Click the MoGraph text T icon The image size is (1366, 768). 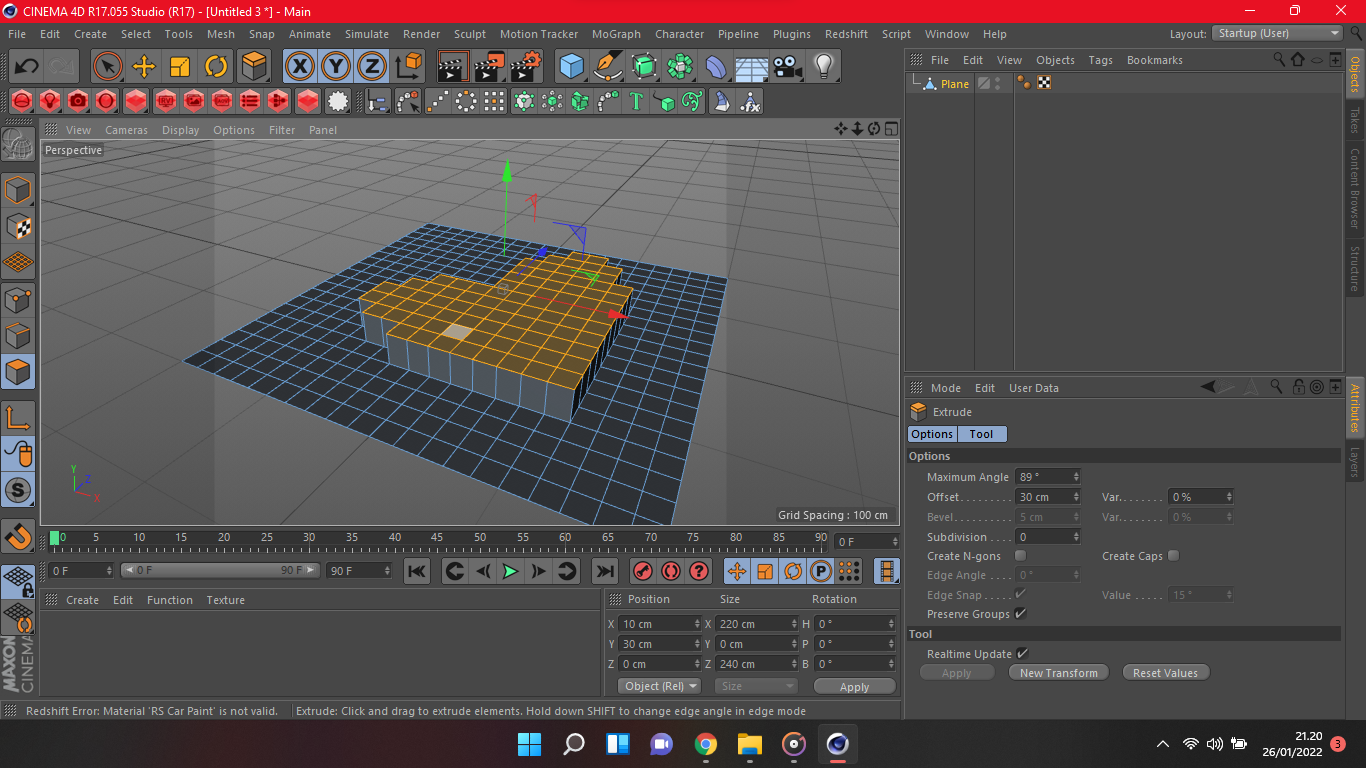[x=636, y=101]
